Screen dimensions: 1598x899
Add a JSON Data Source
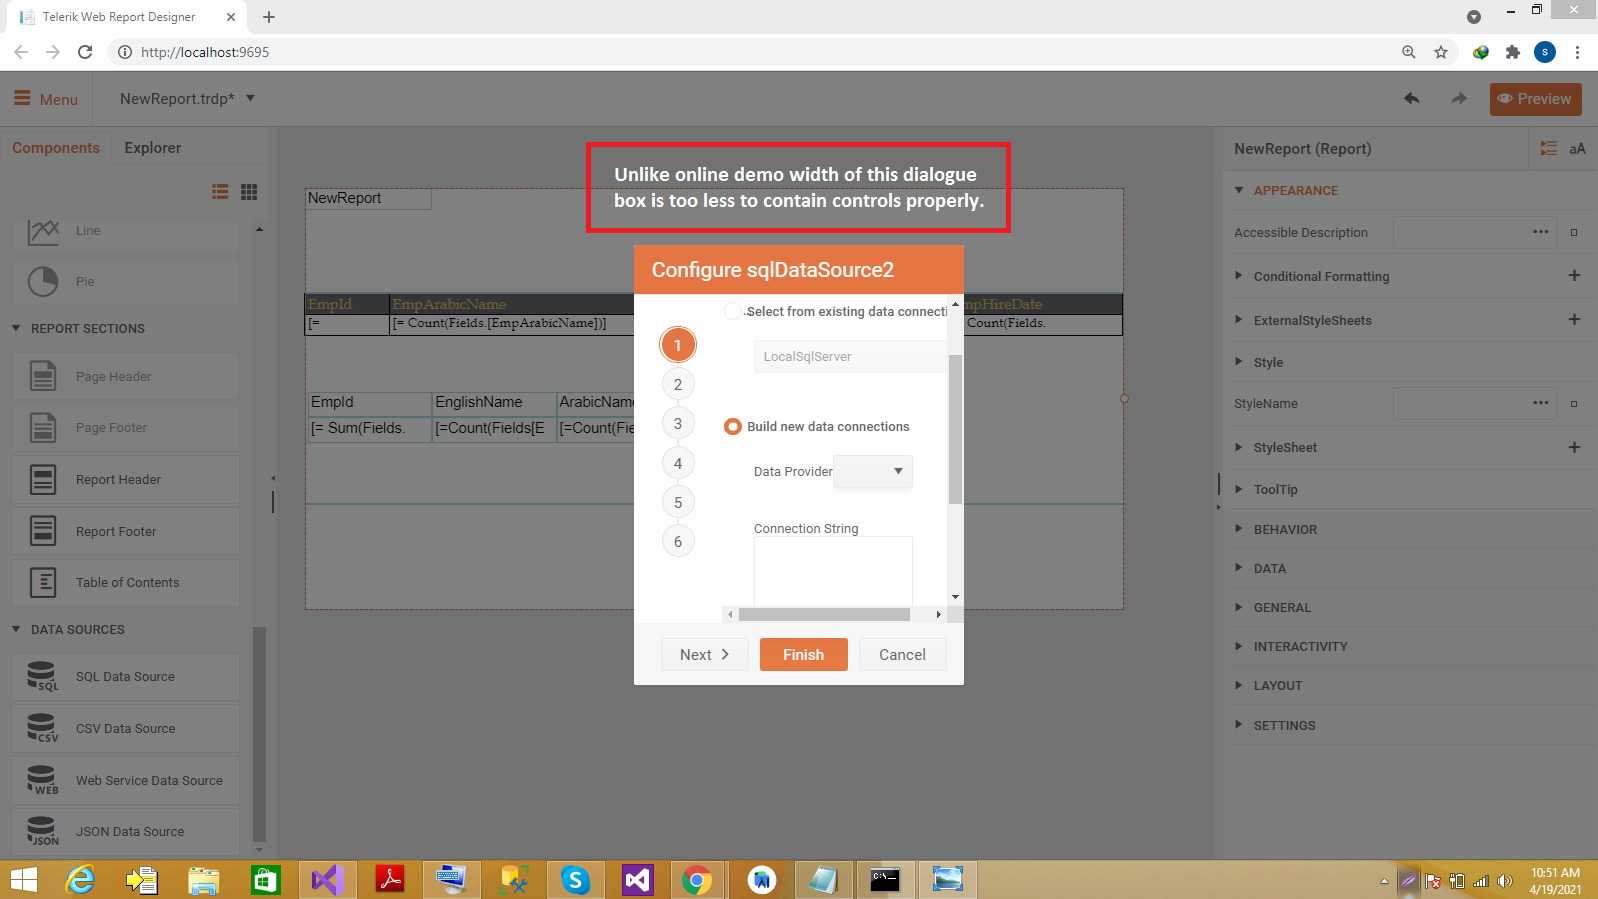[126, 832]
